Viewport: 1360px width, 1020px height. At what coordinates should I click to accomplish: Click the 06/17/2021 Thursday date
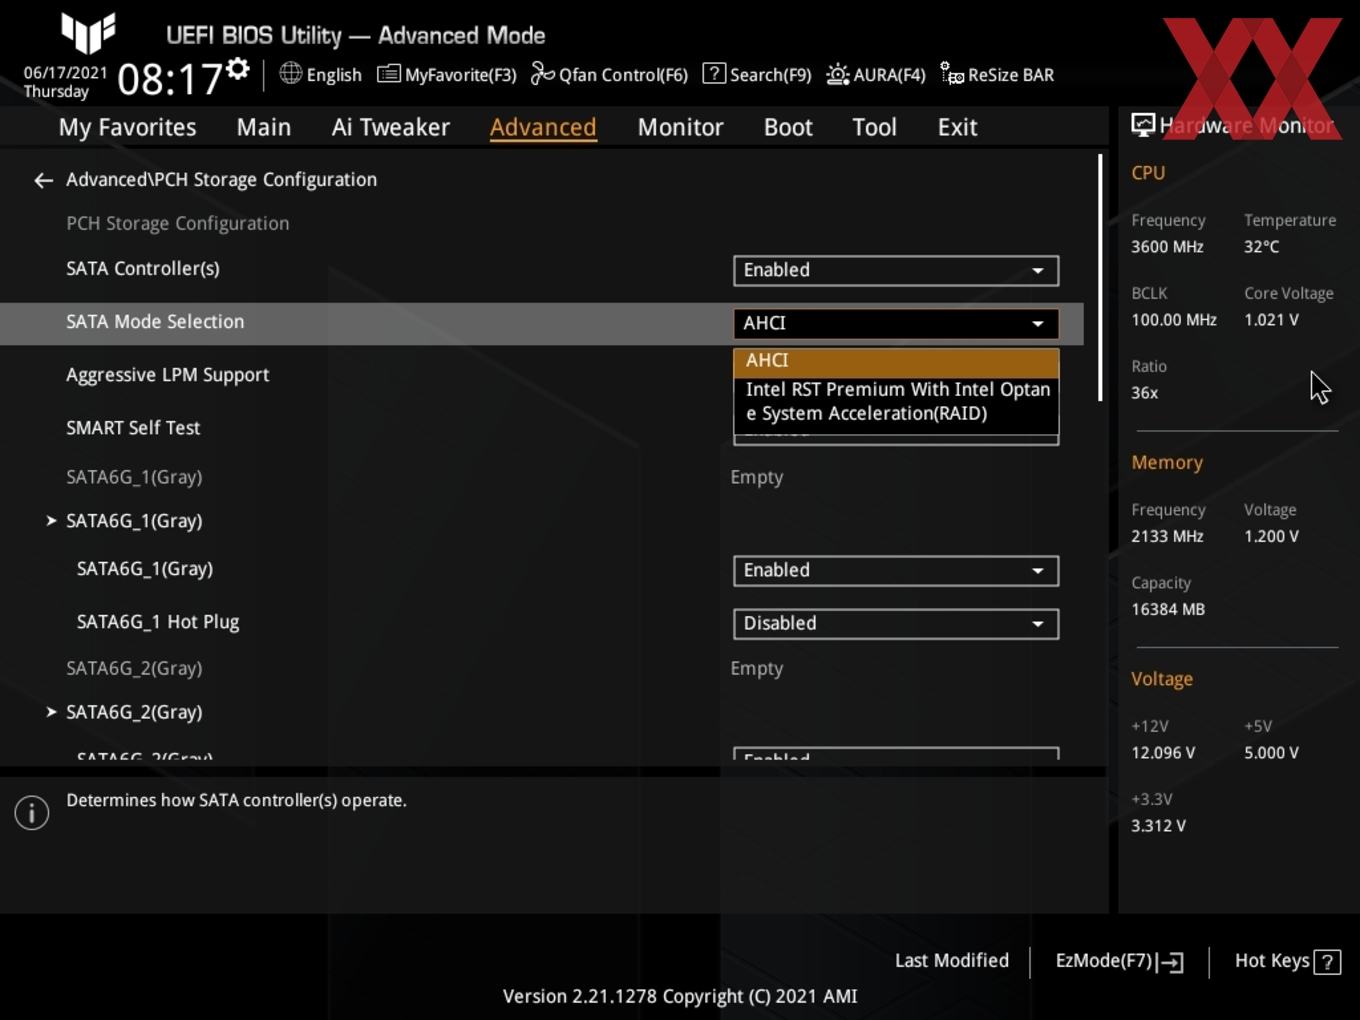[65, 82]
